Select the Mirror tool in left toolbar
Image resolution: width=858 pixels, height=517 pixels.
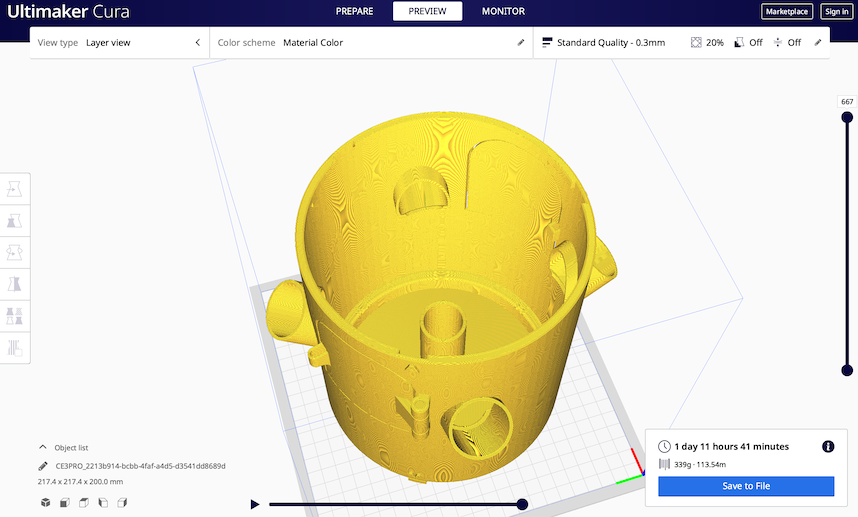point(14,284)
